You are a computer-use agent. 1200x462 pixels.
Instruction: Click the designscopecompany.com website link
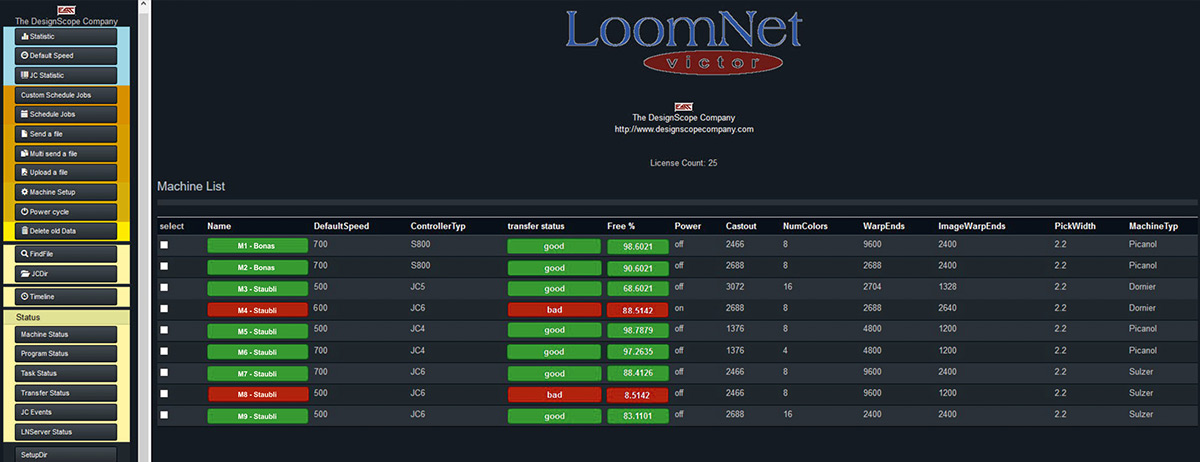(683, 129)
